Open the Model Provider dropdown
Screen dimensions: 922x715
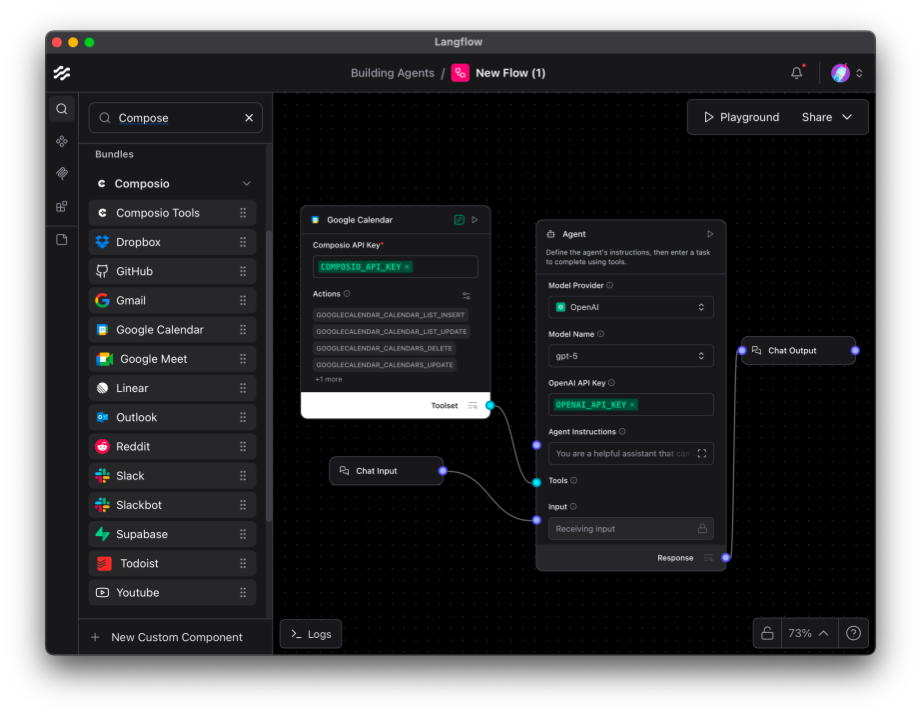point(630,307)
